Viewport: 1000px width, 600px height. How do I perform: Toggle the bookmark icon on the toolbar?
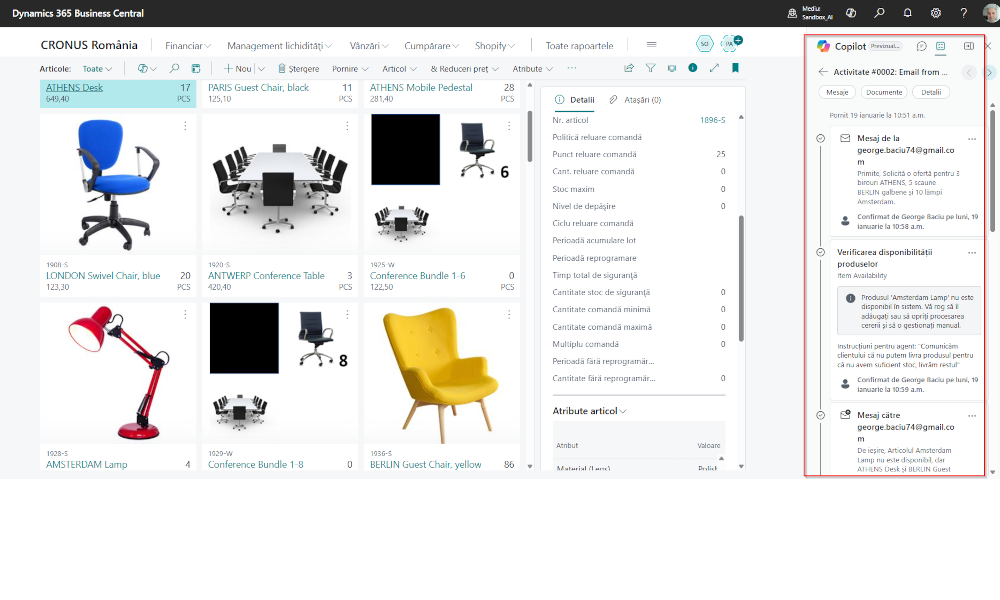[736, 68]
